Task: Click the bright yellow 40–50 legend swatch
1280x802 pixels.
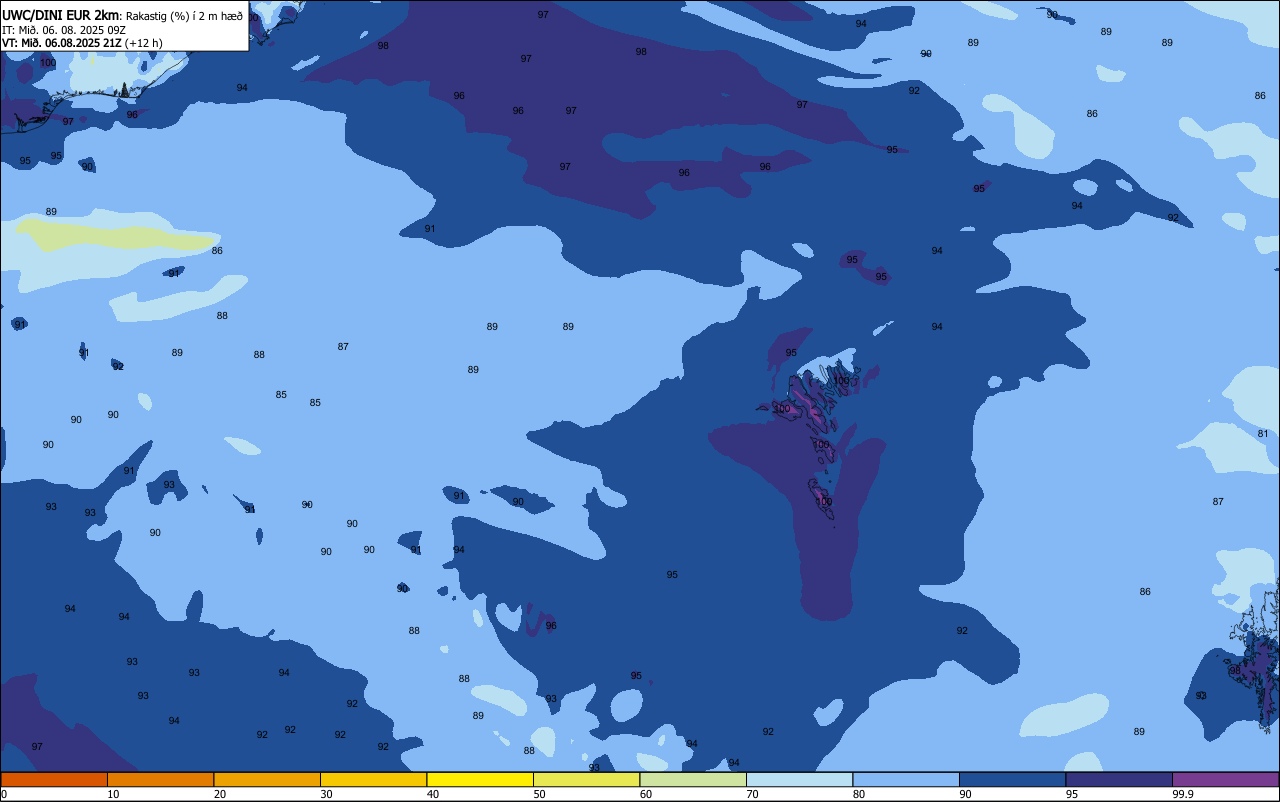Action: [x=480, y=779]
